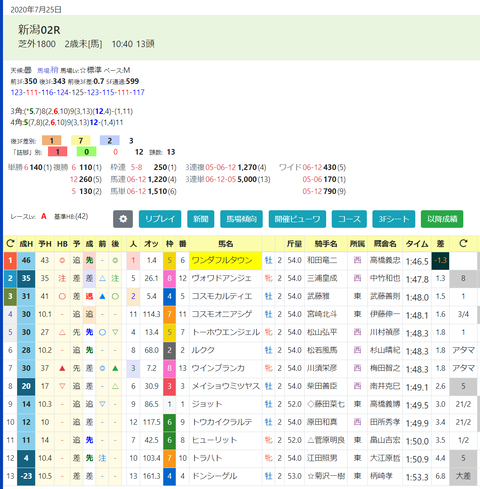This screenshot has width=480, height=489.
Task: Click the 馬場:稍 track condition link
Action: click(x=48, y=70)
